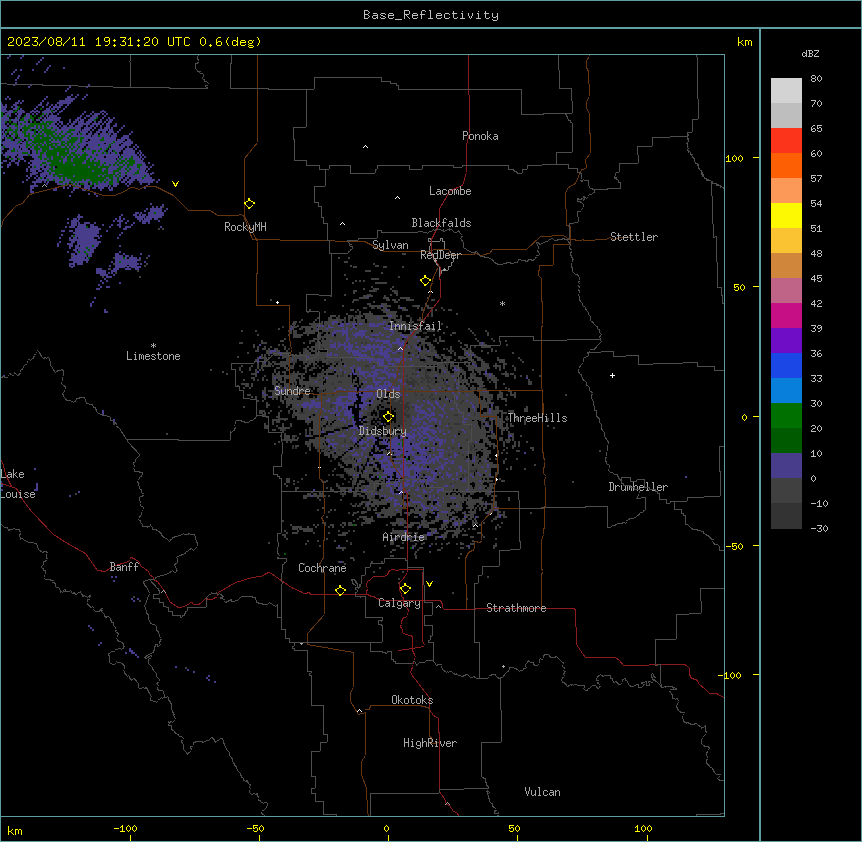Select the magenta 39-42 dBZ swatch
The height and width of the screenshot is (842, 862).
pyautogui.click(x=786, y=315)
